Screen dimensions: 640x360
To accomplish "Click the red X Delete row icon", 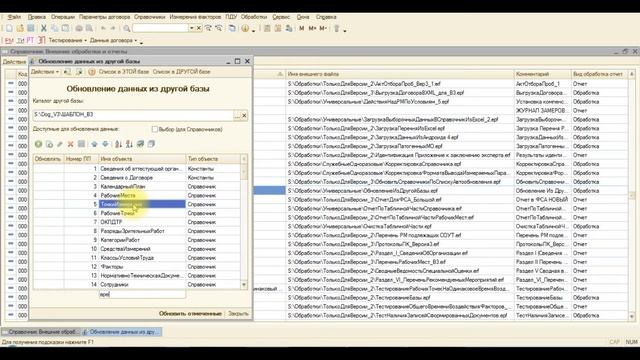I will [x=70, y=144].
